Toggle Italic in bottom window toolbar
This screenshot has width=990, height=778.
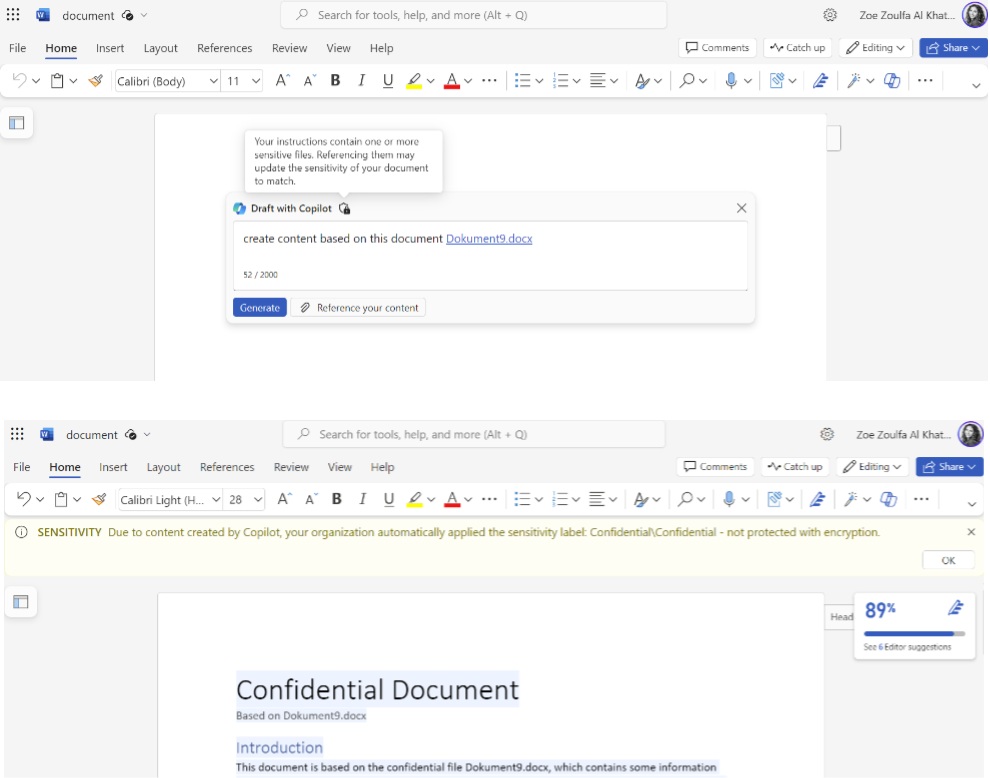pyautogui.click(x=362, y=499)
